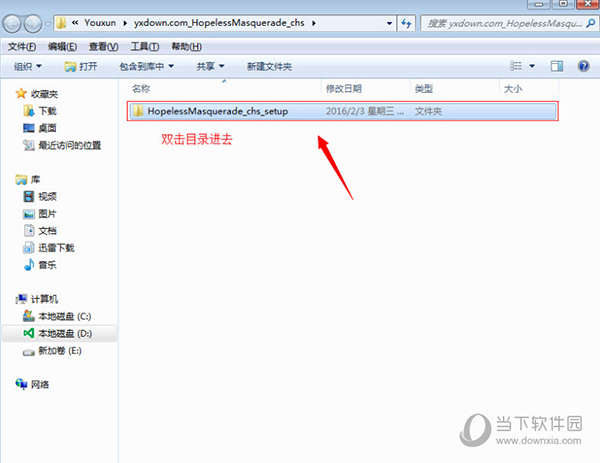Select 库 in navigation pane
600x463 pixels.
[x=35, y=179]
